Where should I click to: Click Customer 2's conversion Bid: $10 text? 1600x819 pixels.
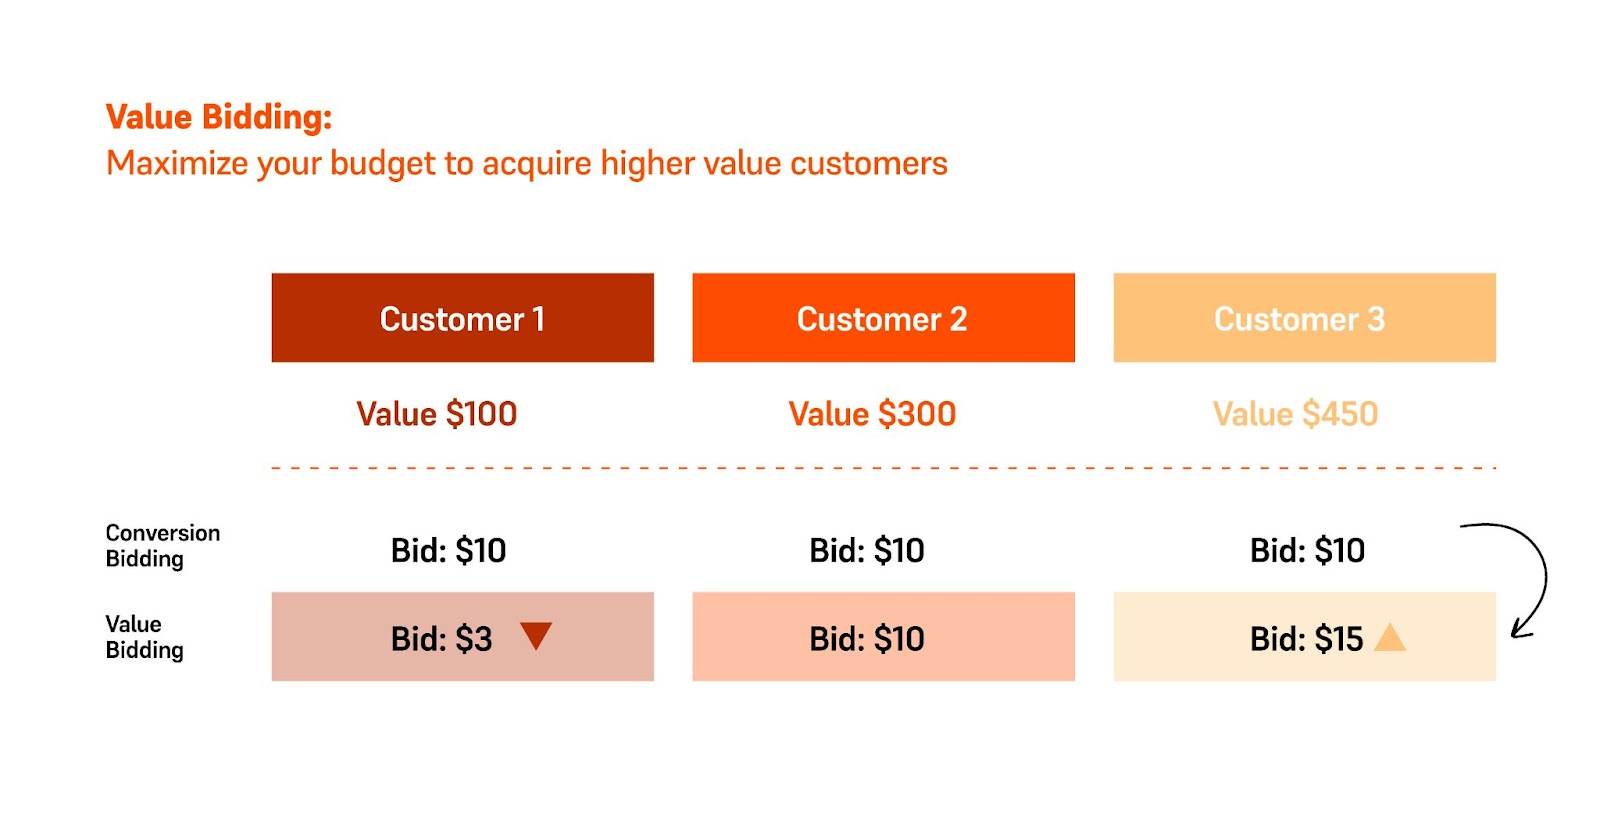(x=867, y=550)
